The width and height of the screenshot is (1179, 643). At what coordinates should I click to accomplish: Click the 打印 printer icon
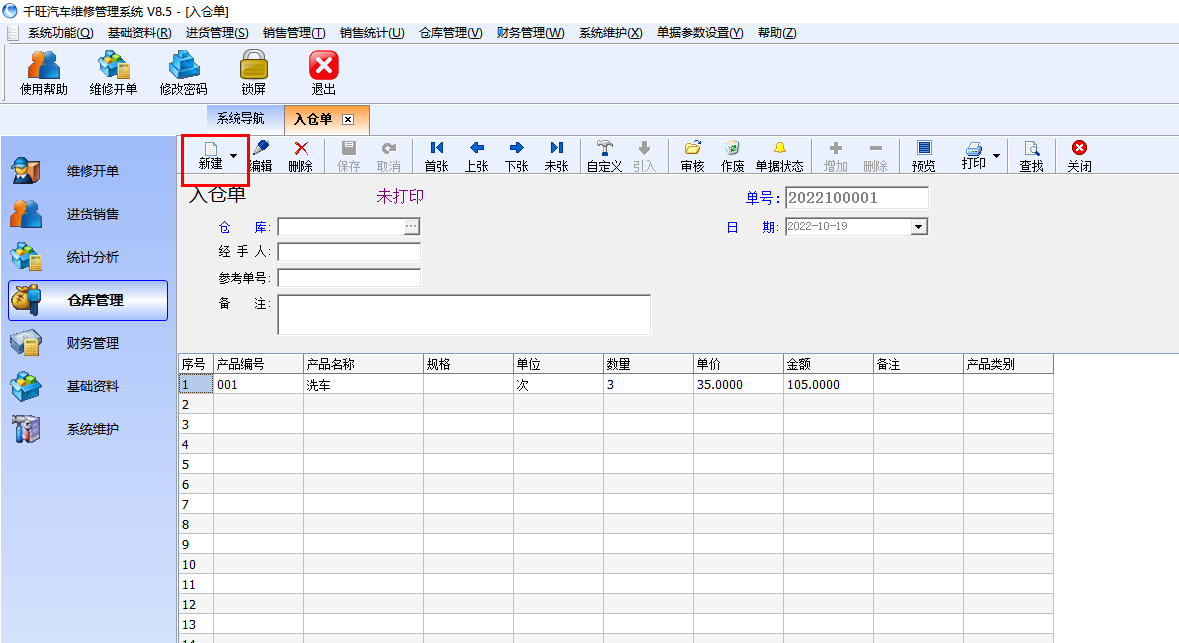pos(974,156)
